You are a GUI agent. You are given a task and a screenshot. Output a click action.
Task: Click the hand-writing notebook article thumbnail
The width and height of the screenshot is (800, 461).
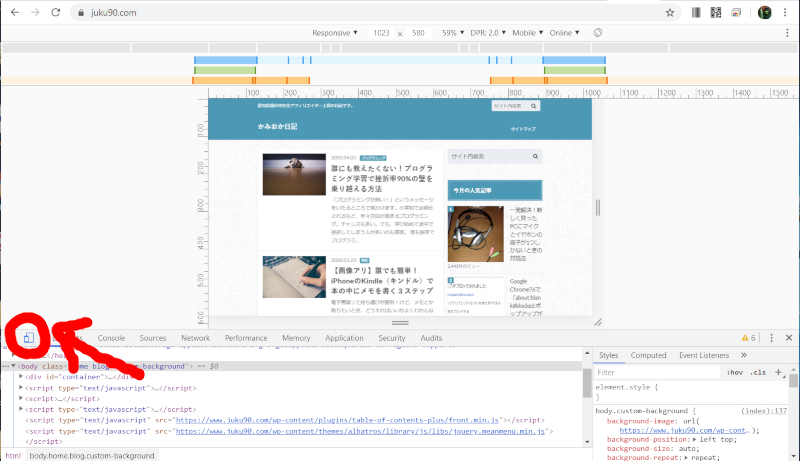pyautogui.click(x=294, y=277)
